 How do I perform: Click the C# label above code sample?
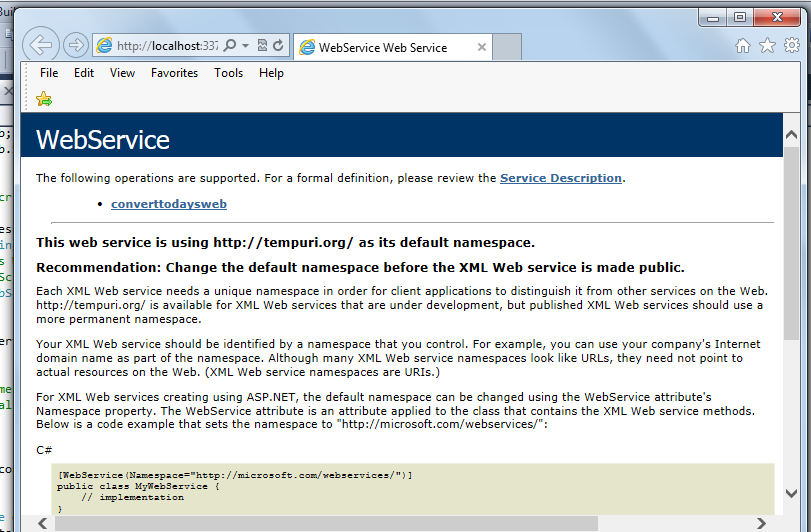[x=44, y=450]
